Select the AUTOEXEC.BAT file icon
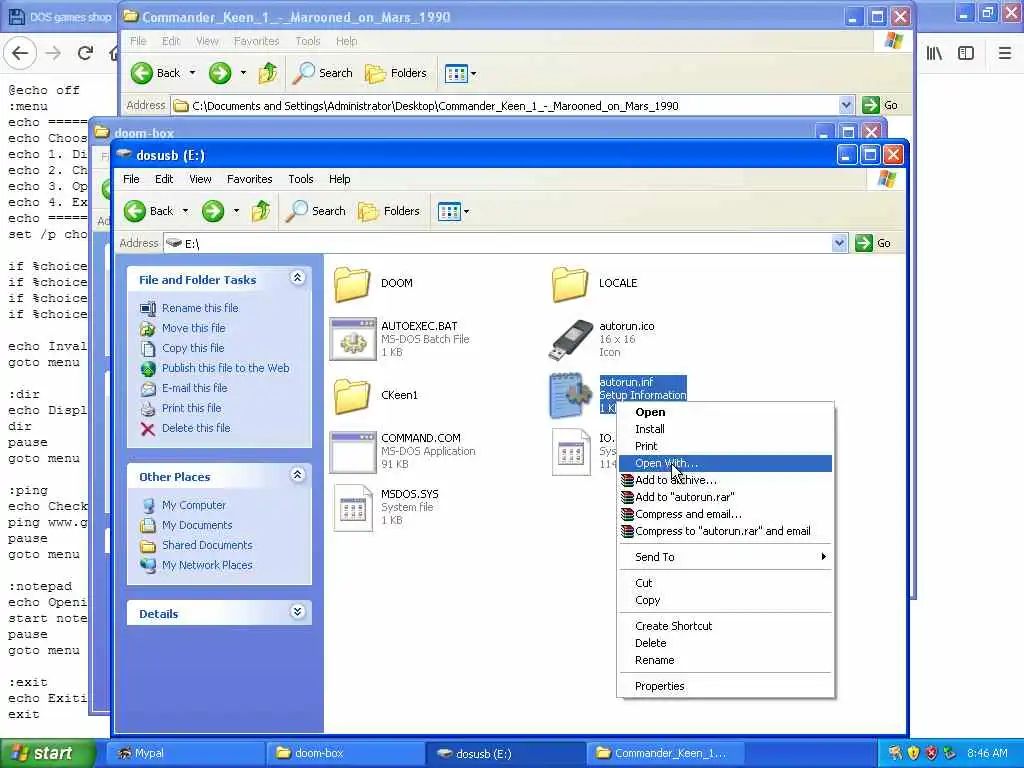Screen dimensions: 1024x768 pos(353,340)
